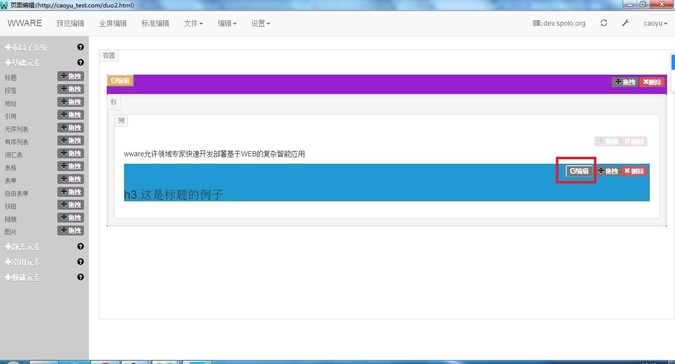This screenshot has width=675, height=364.
Task: Click 拖拽 handle on the purple bar
Action: (625, 82)
